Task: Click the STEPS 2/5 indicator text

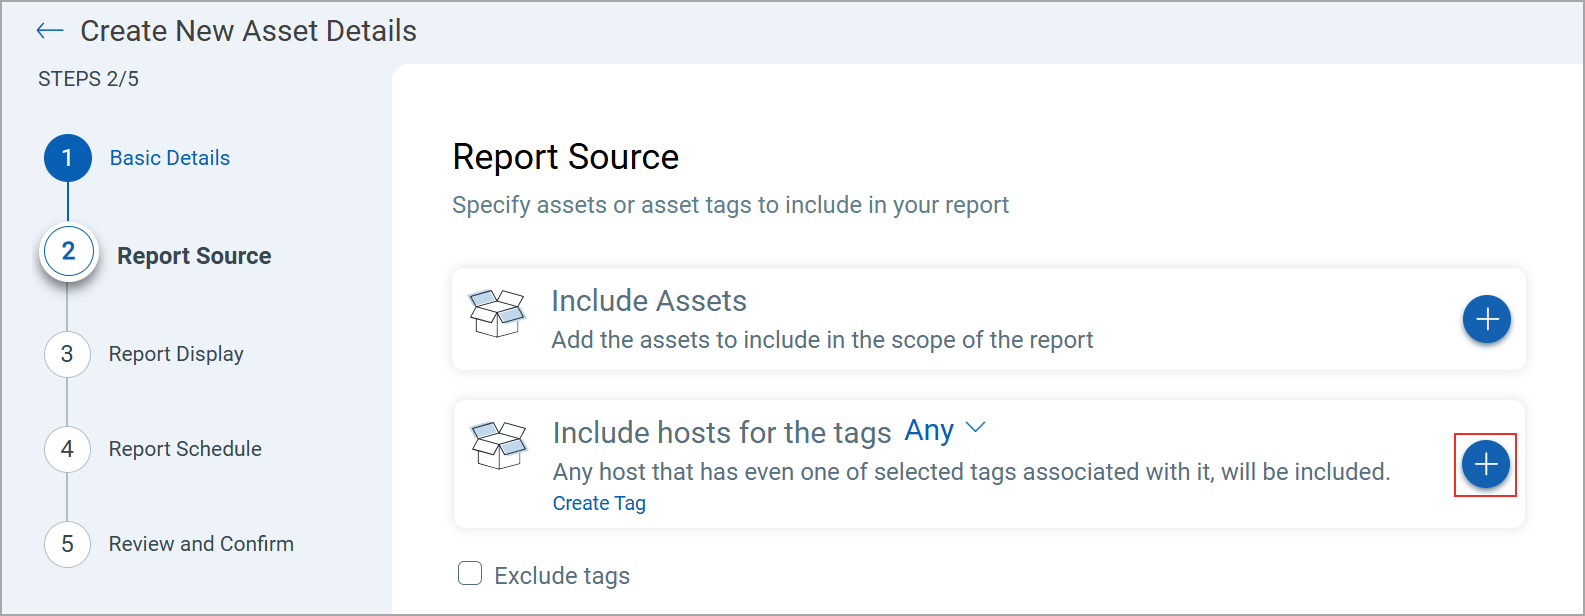Action: (x=88, y=79)
